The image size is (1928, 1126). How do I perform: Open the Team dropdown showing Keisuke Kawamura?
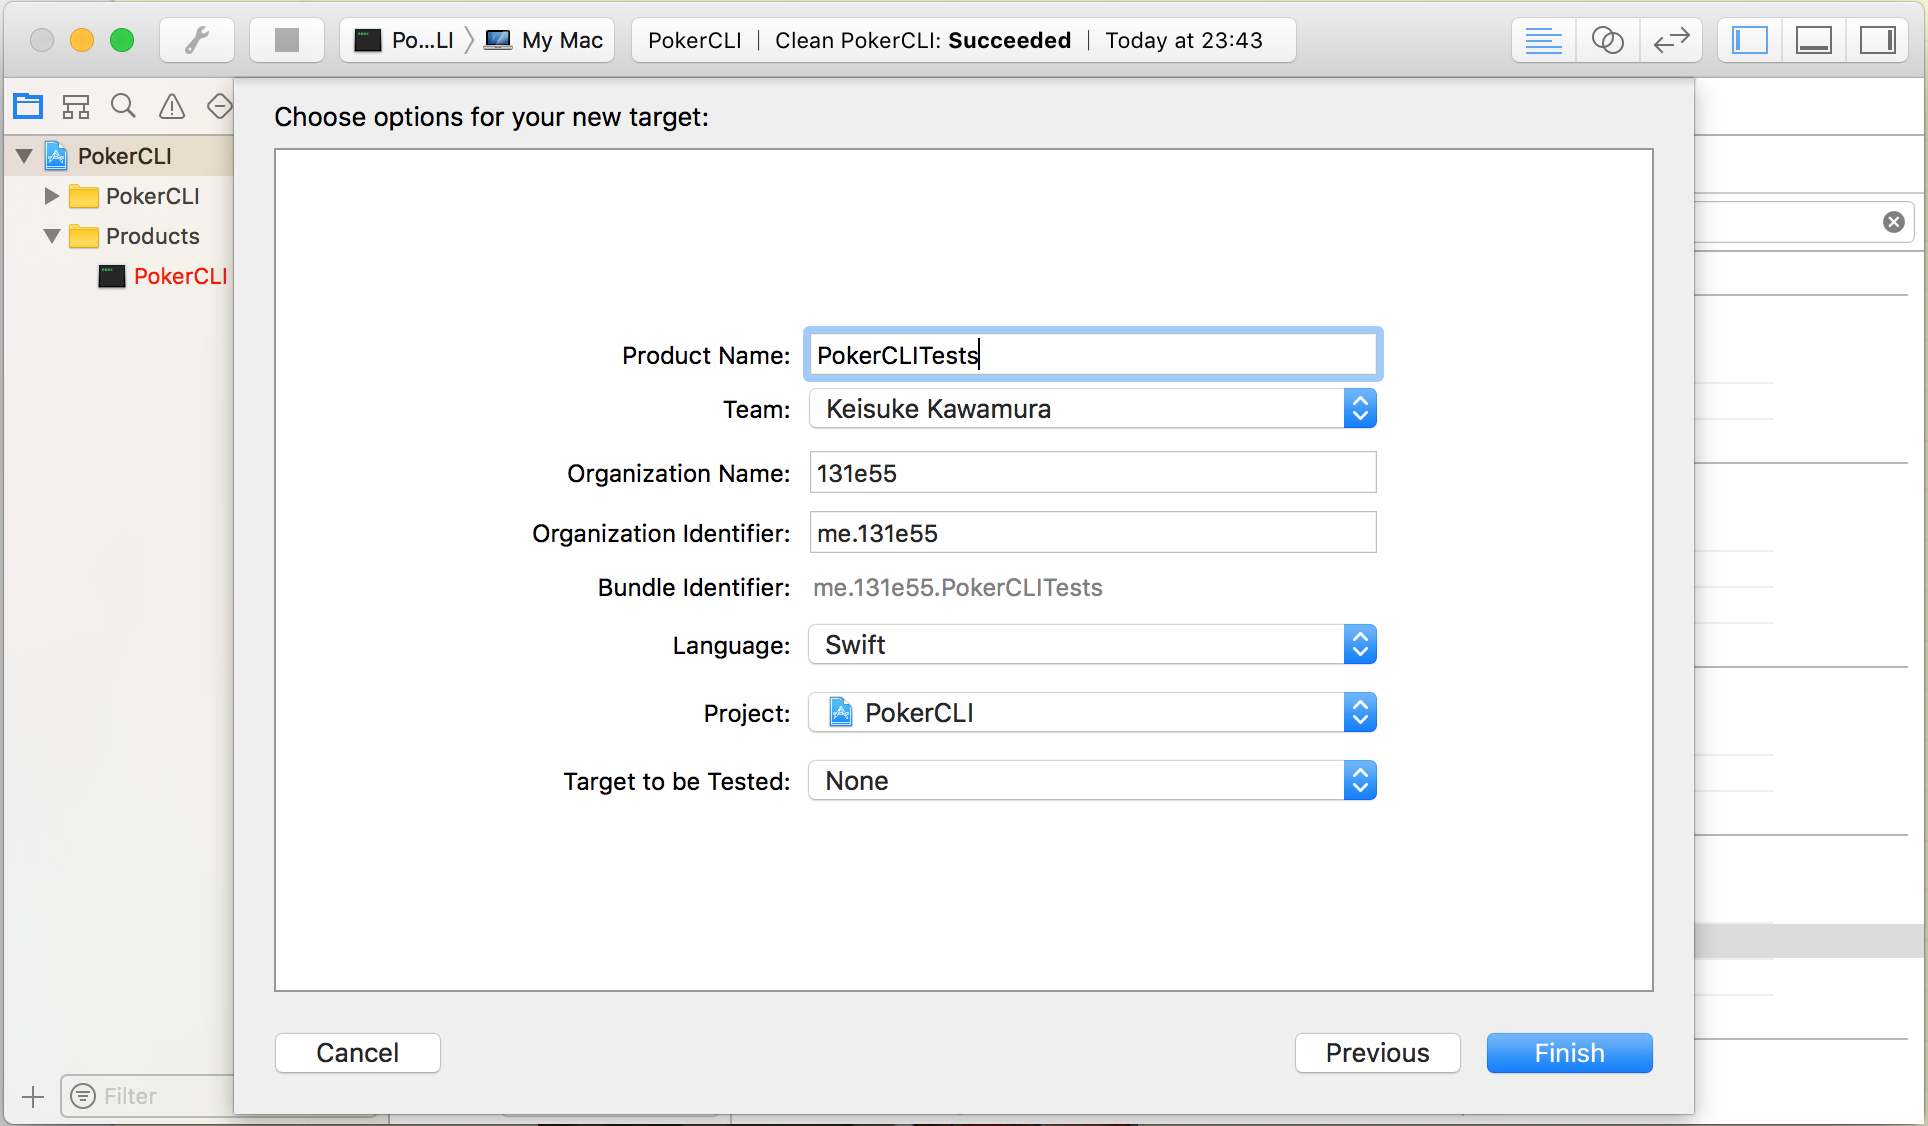coord(1093,409)
